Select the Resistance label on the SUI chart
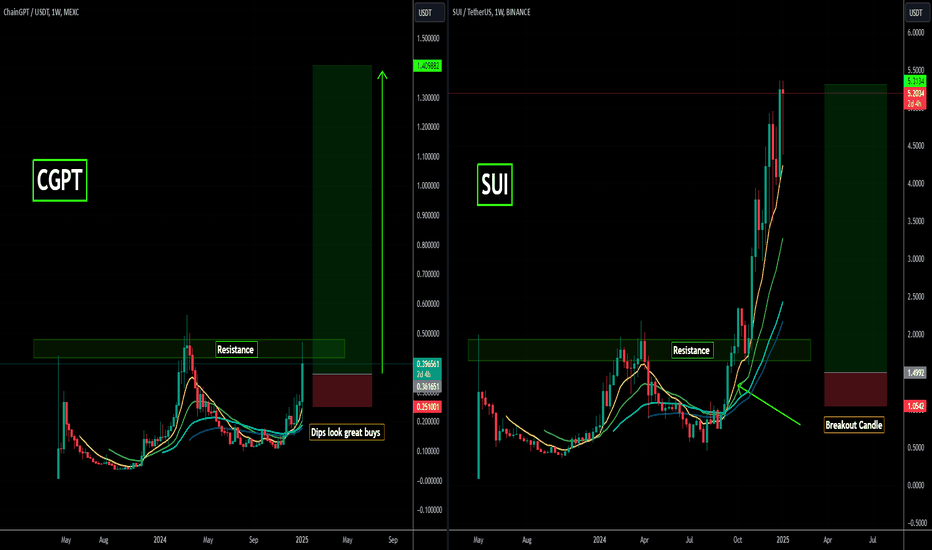Screen dimensions: 932x550 click(x=691, y=351)
